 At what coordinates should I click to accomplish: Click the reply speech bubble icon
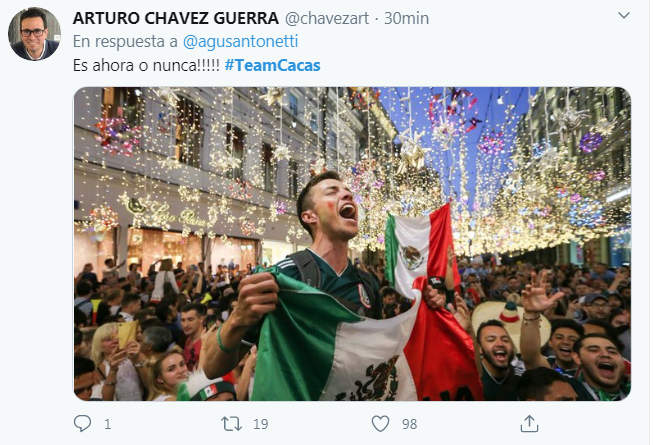[82, 423]
